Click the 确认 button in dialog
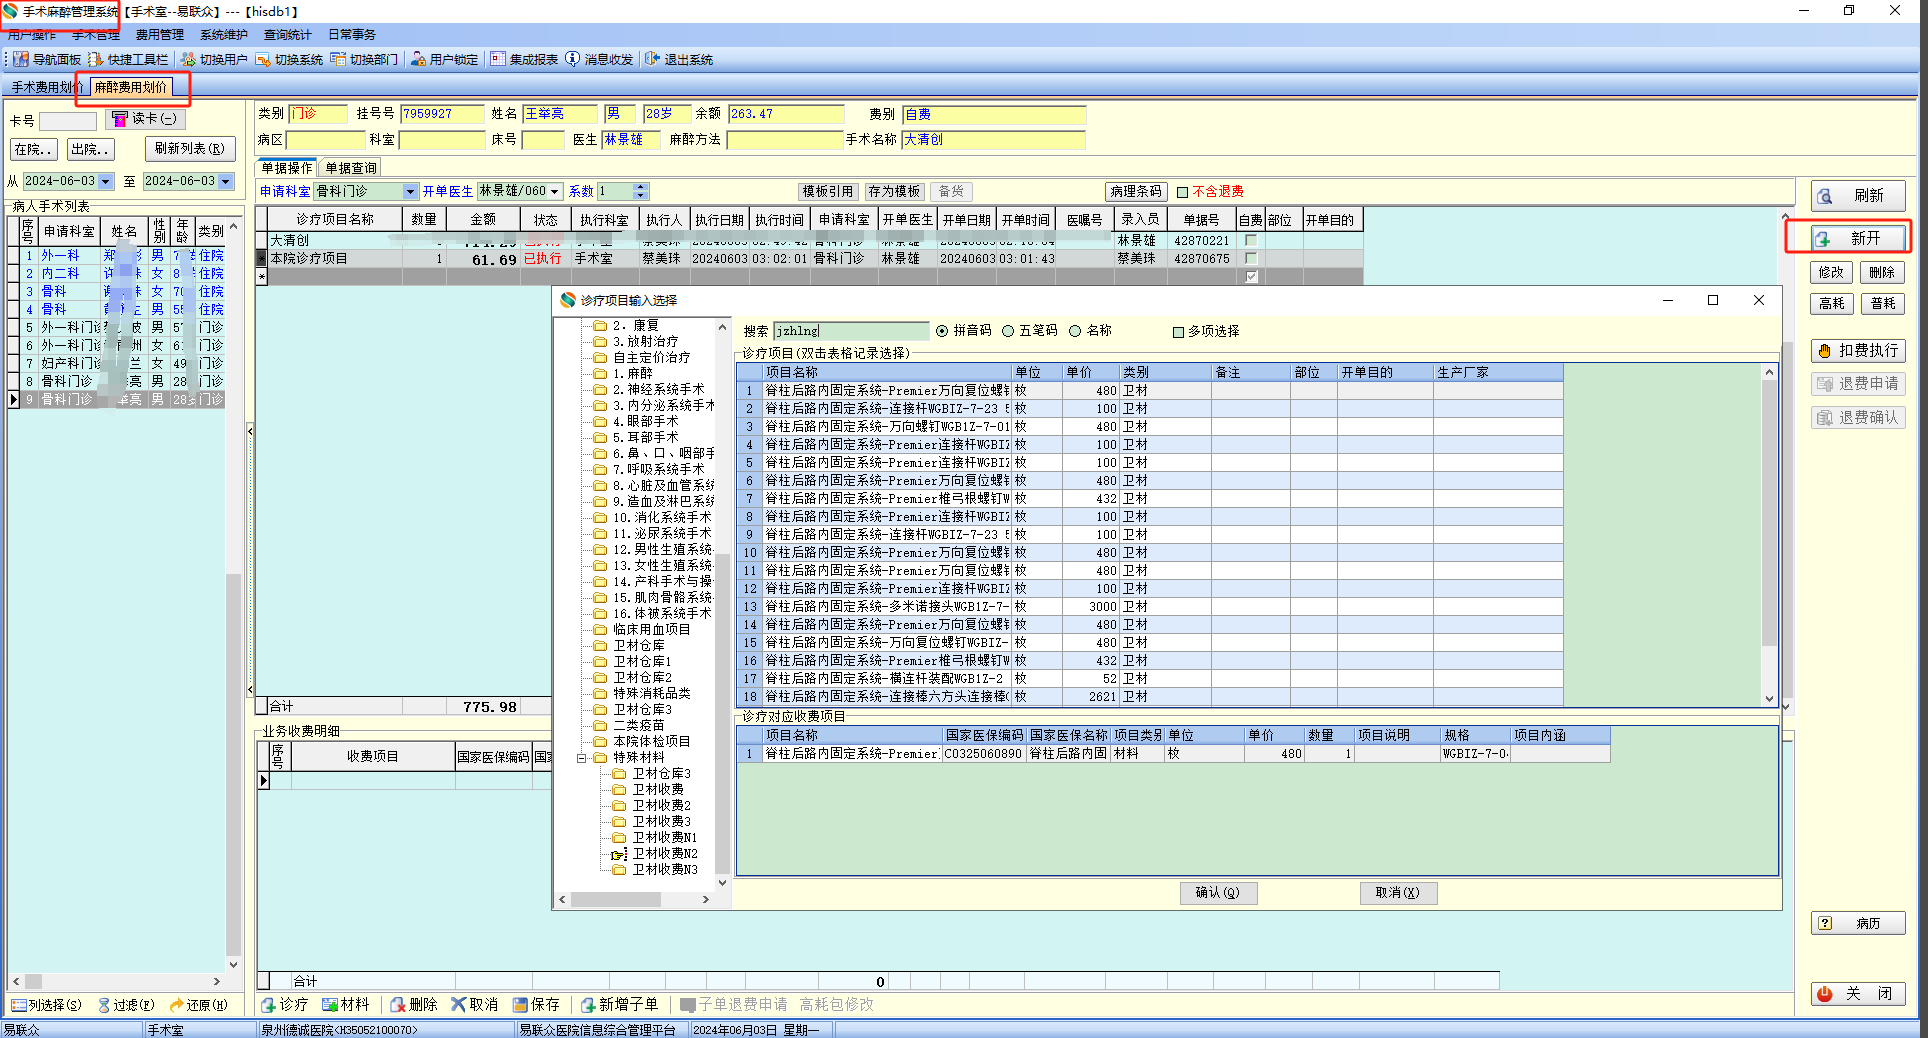The image size is (1928, 1038). (1217, 893)
